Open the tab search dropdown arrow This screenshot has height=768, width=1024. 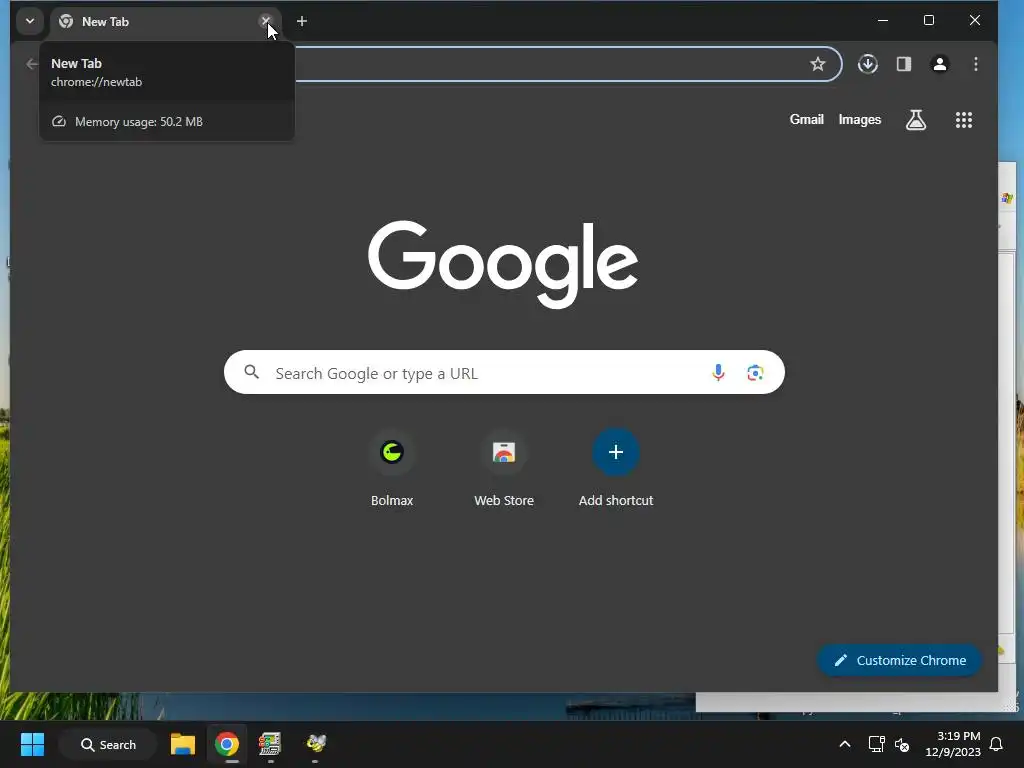tap(30, 21)
